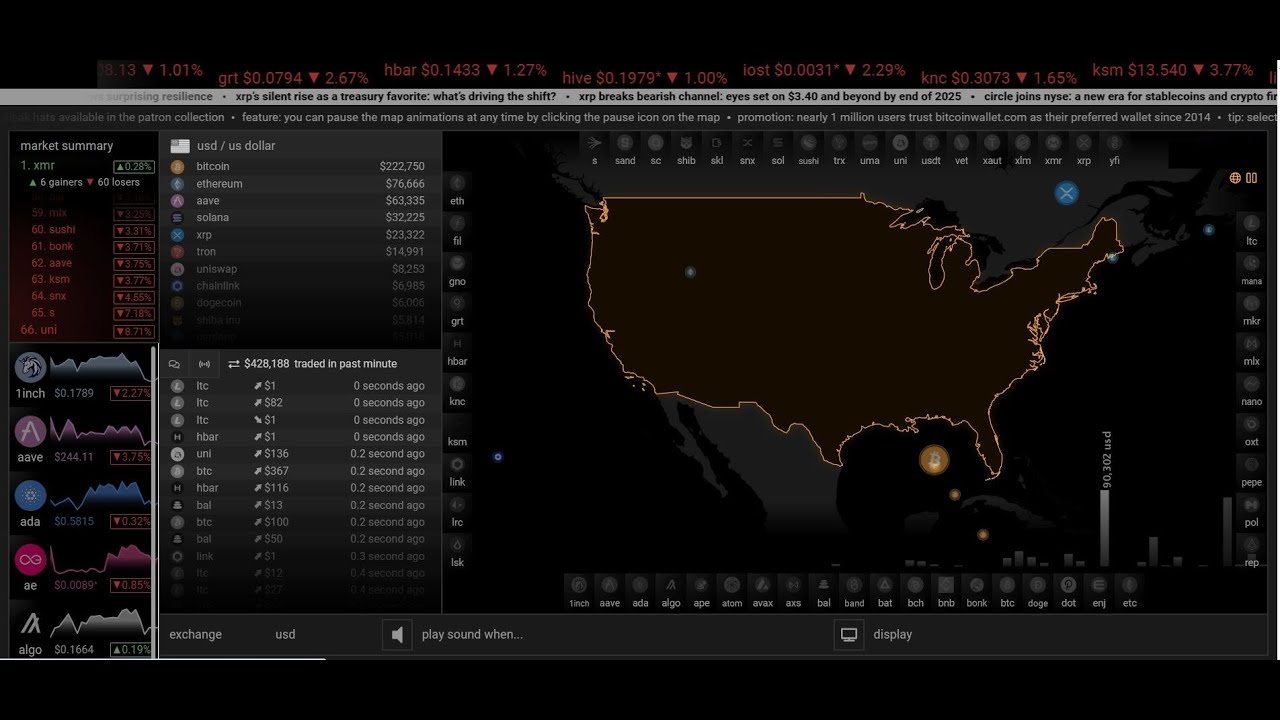The height and width of the screenshot is (720, 1280).
Task: Click the chat bubble icon in the trades header
Action: click(174, 364)
